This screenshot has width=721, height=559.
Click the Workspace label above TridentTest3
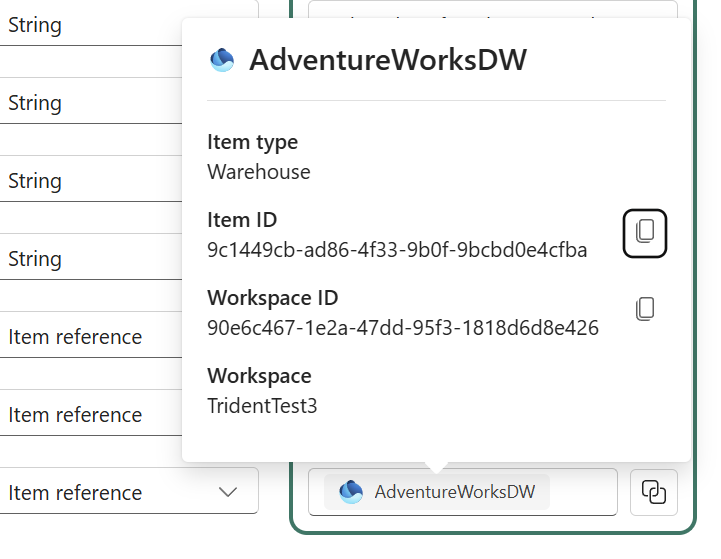(x=259, y=376)
